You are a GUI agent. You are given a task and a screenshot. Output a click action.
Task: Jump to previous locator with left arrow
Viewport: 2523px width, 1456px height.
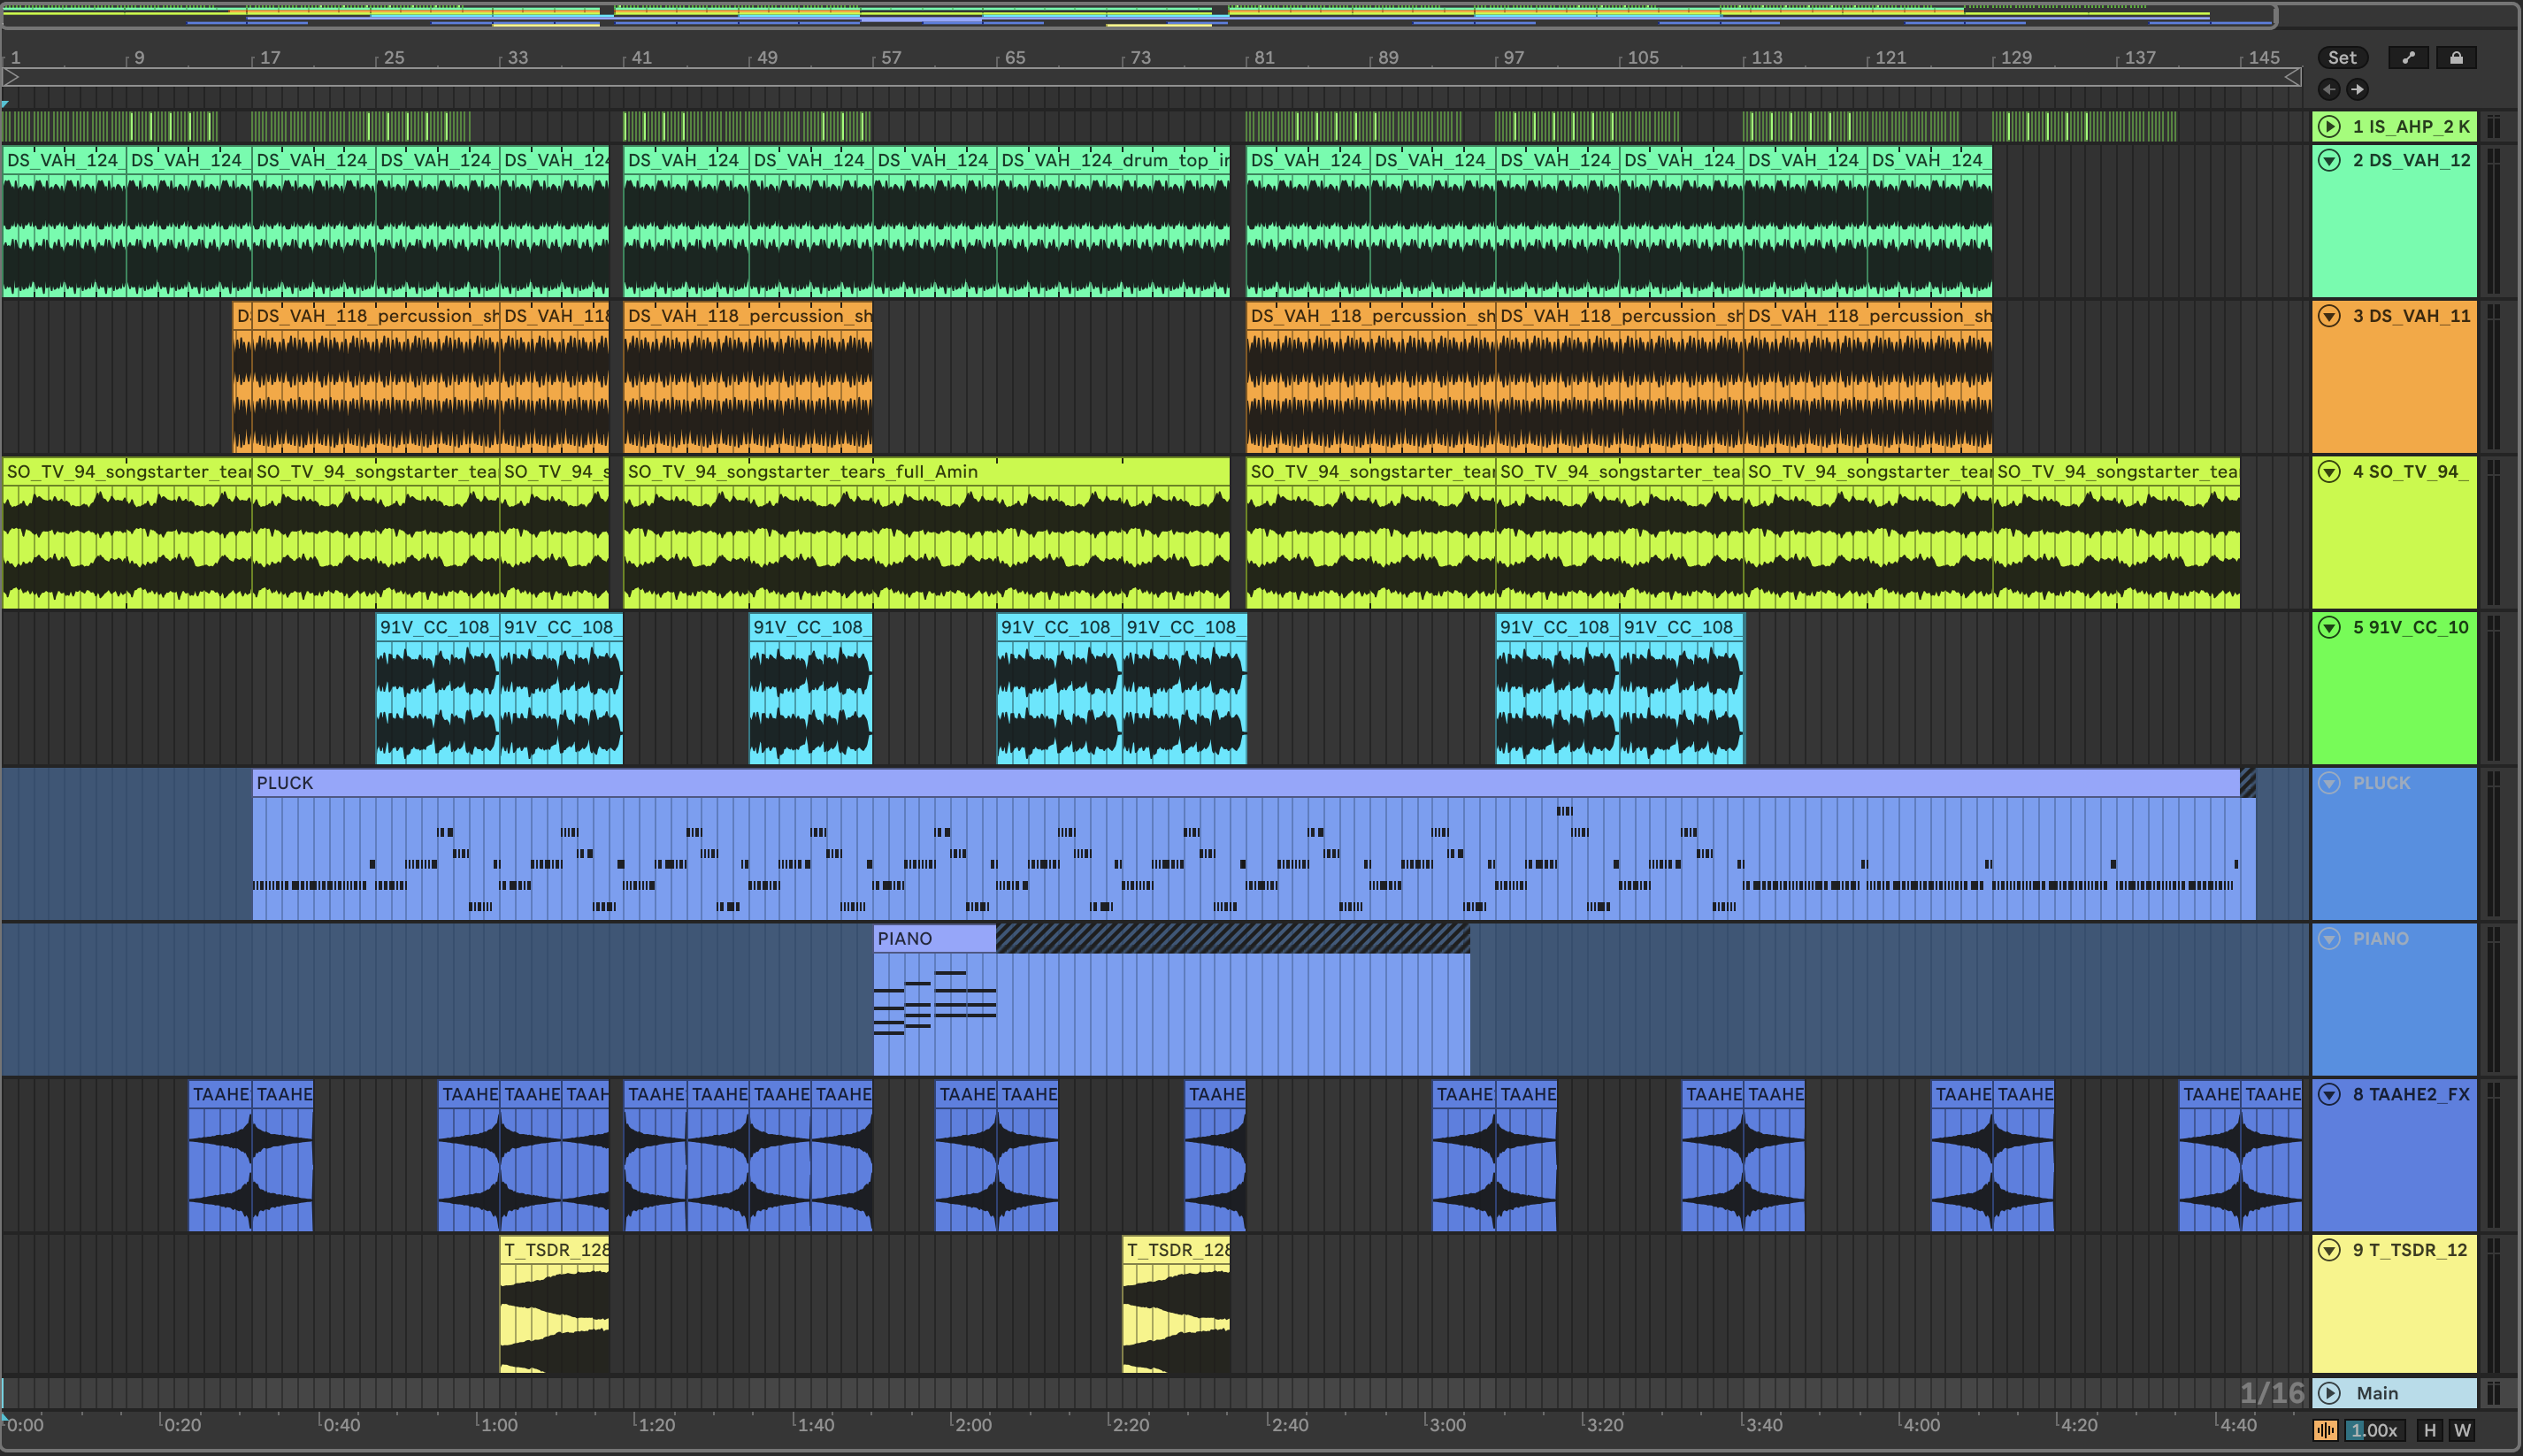(x=2329, y=89)
